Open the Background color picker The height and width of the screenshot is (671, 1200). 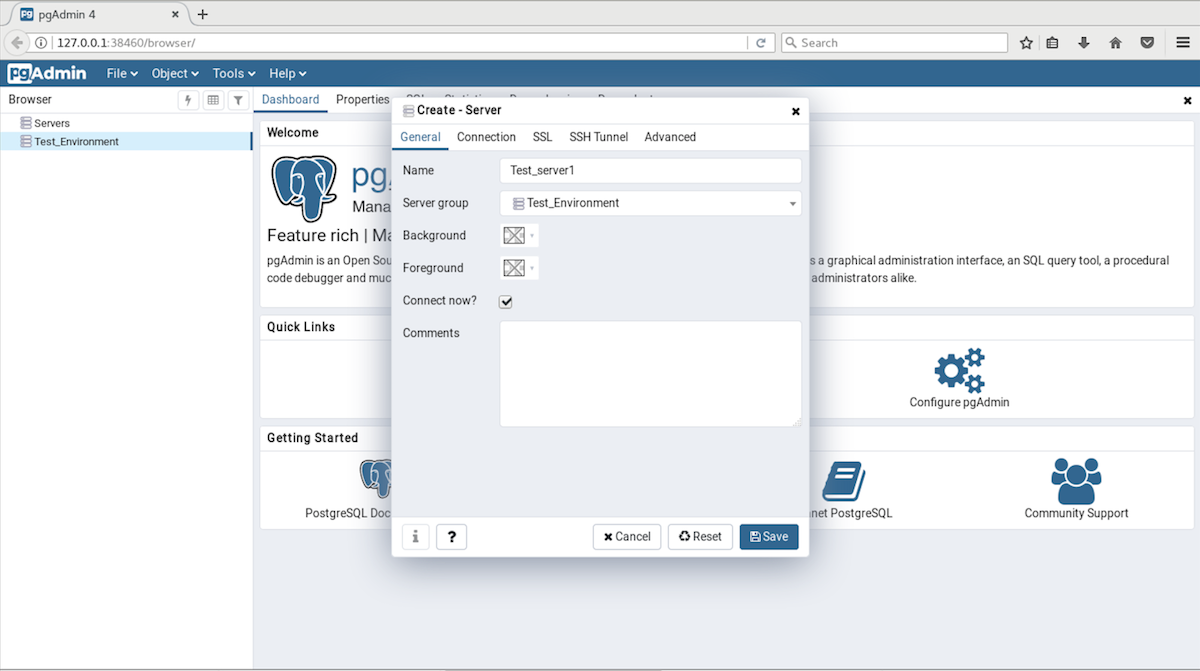click(x=519, y=236)
